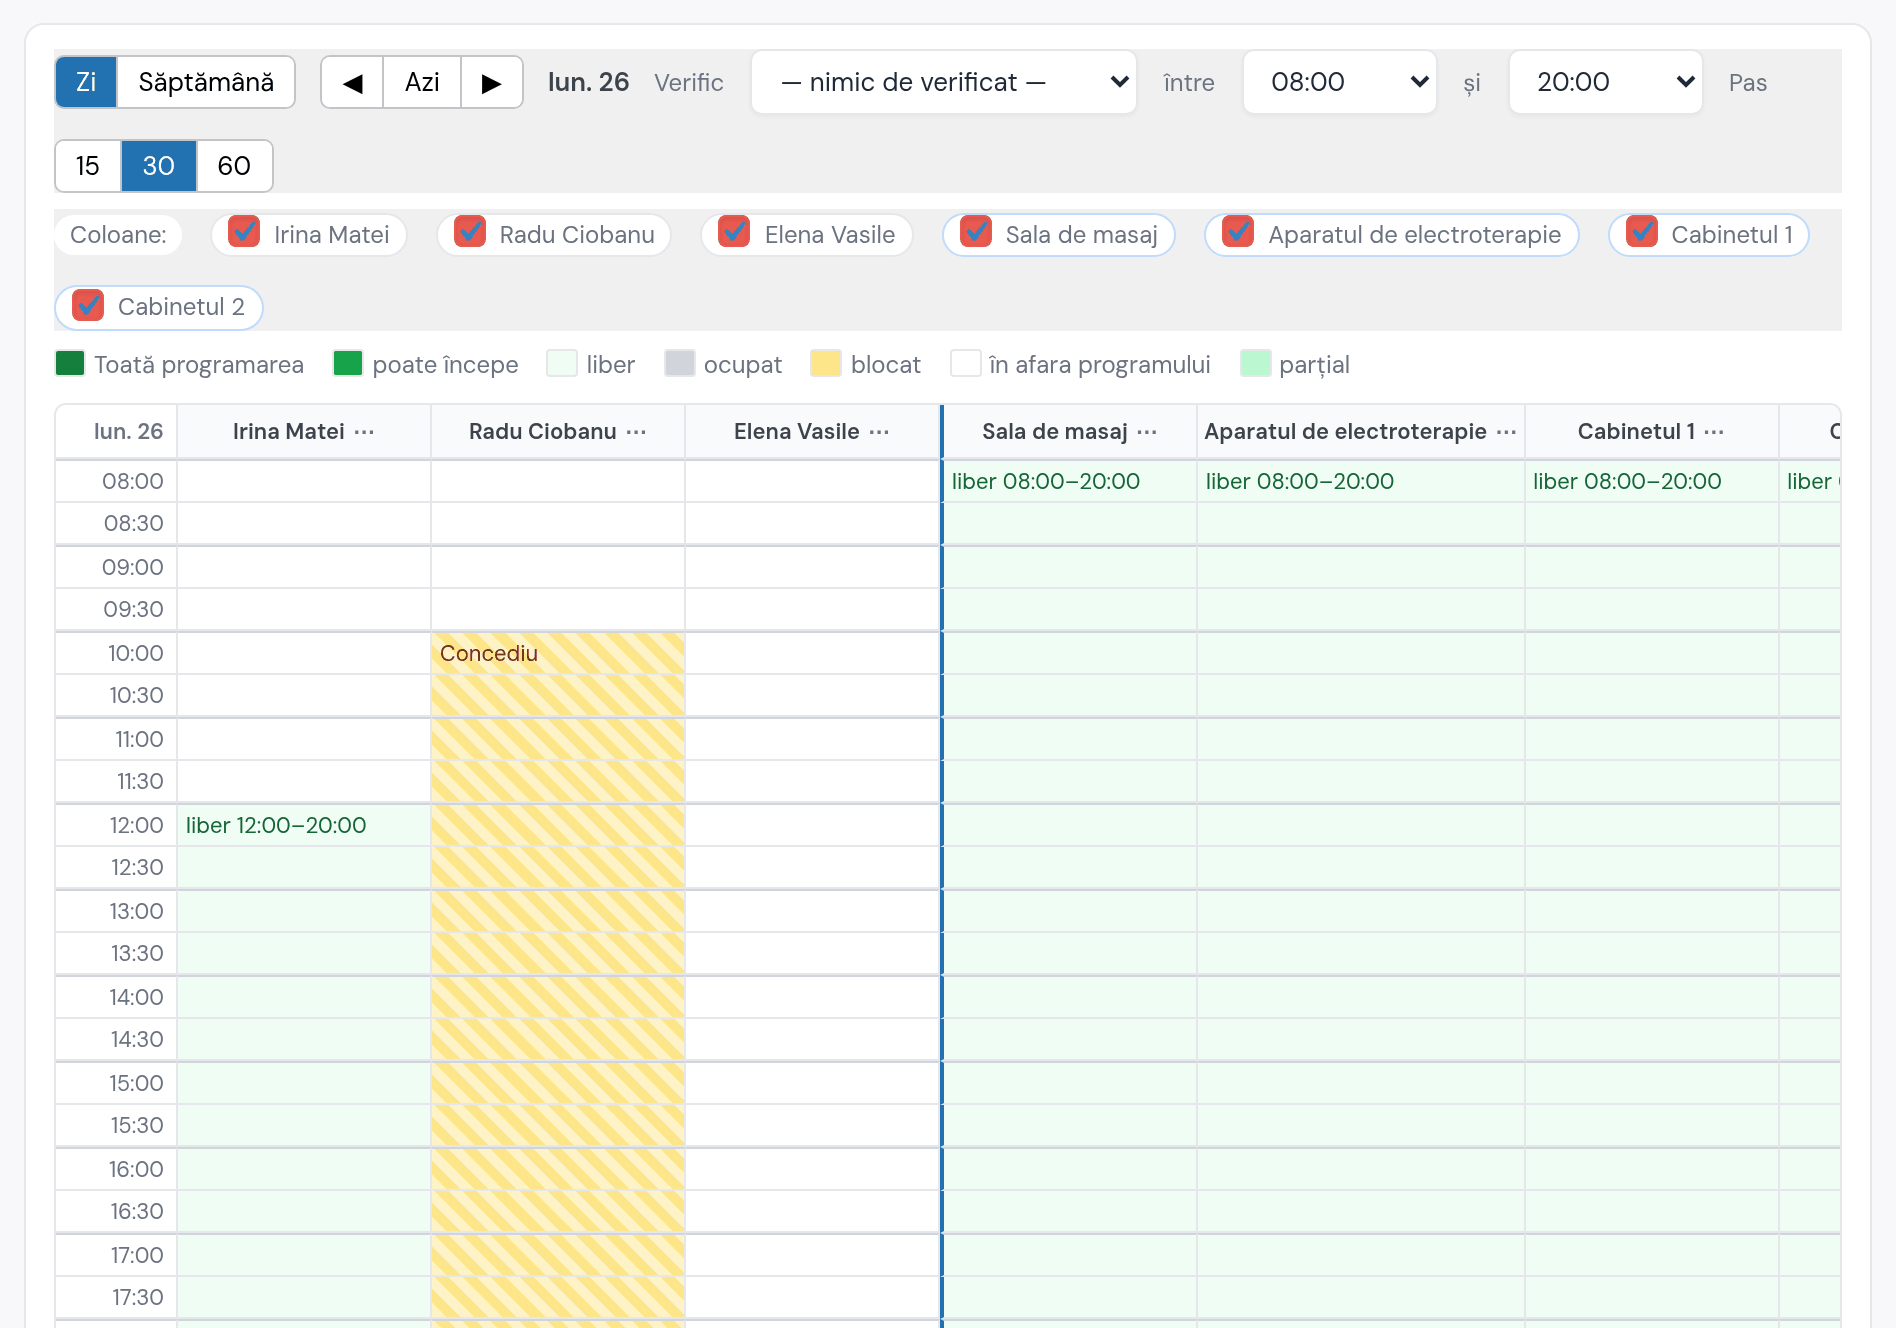The width and height of the screenshot is (1896, 1328).
Task: Click the 'blocat' yellow legend swatch
Action: pyautogui.click(x=826, y=364)
